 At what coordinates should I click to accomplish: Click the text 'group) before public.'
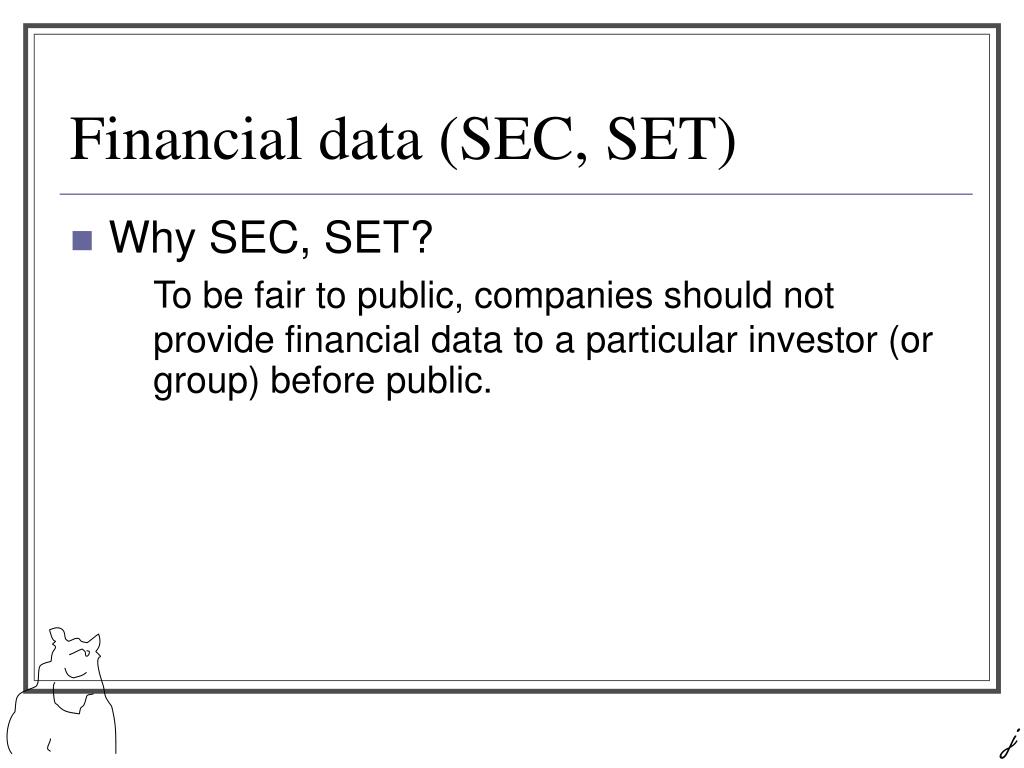click(x=322, y=382)
